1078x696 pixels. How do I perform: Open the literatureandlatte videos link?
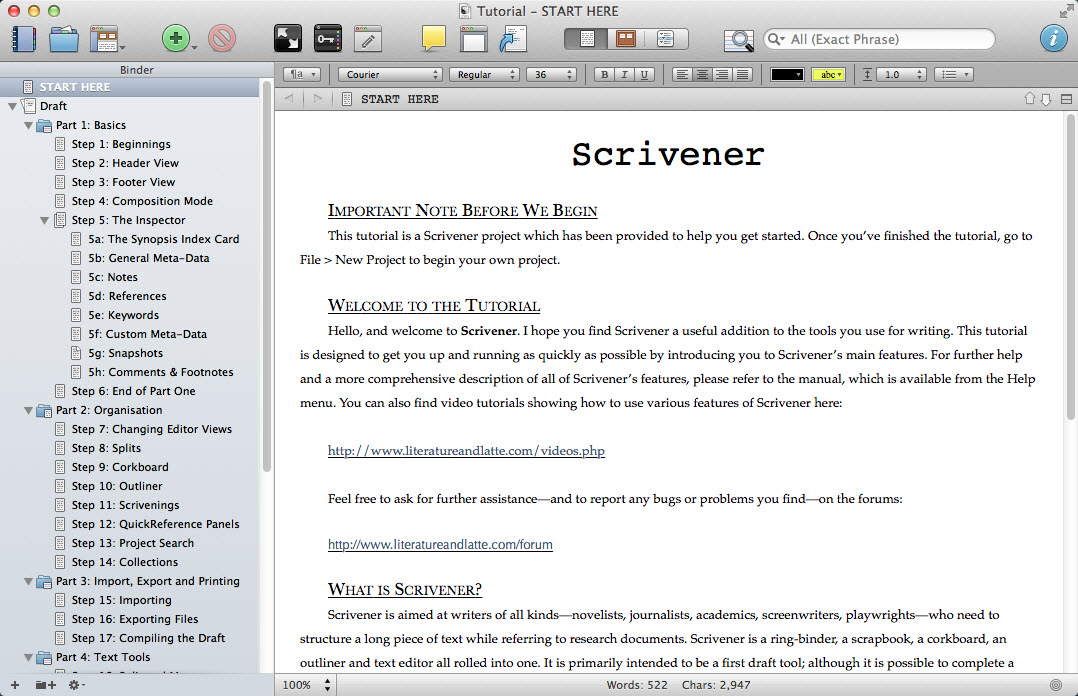tap(465, 451)
